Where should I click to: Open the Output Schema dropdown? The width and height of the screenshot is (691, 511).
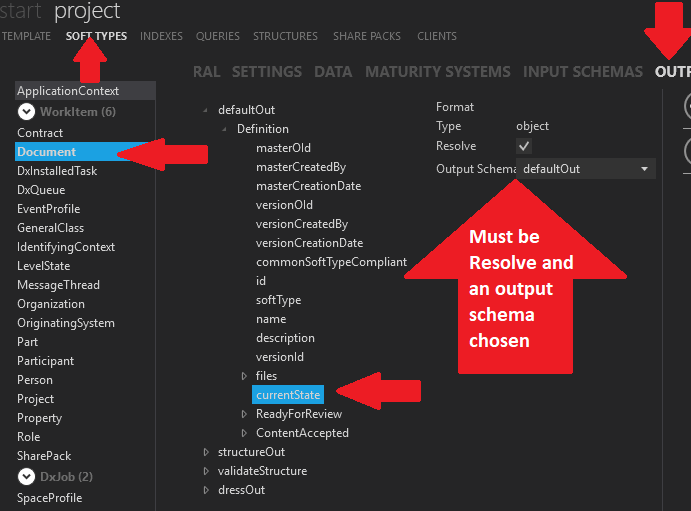click(644, 169)
